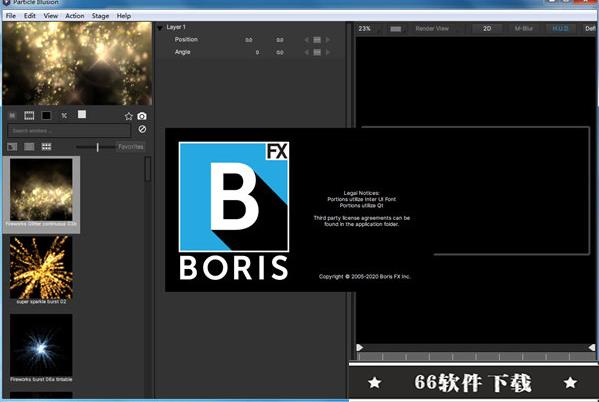Click the Angle parameter label
599x402 pixels.
coord(182,52)
